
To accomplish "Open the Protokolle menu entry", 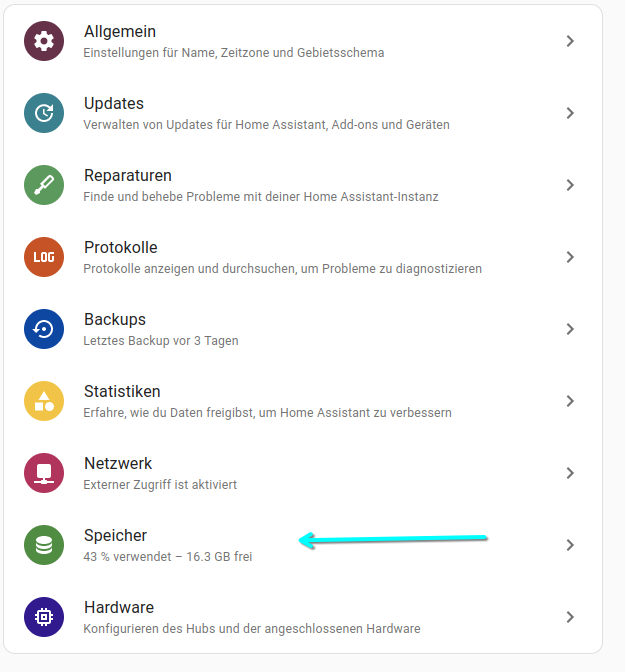I will coord(303,257).
